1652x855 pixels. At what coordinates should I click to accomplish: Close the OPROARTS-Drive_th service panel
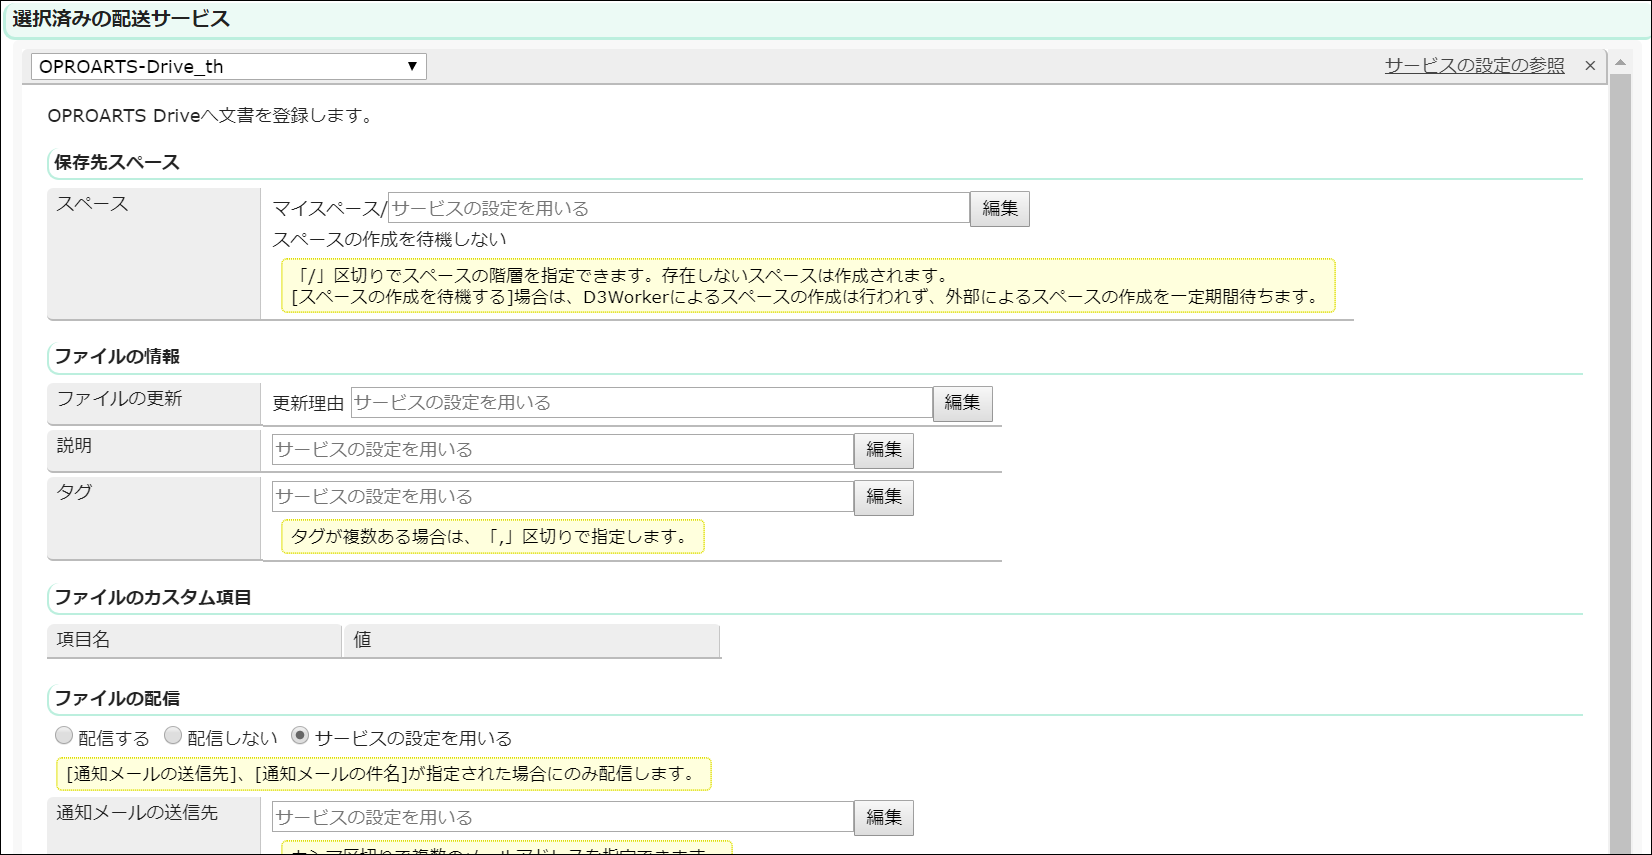click(x=1590, y=66)
